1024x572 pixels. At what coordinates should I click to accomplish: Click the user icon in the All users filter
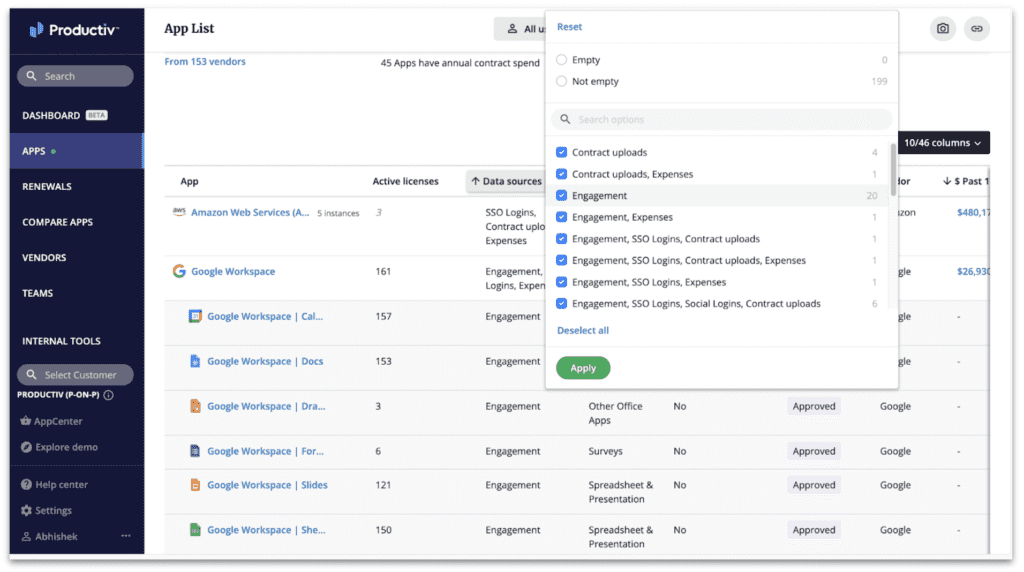click(512, 29)
